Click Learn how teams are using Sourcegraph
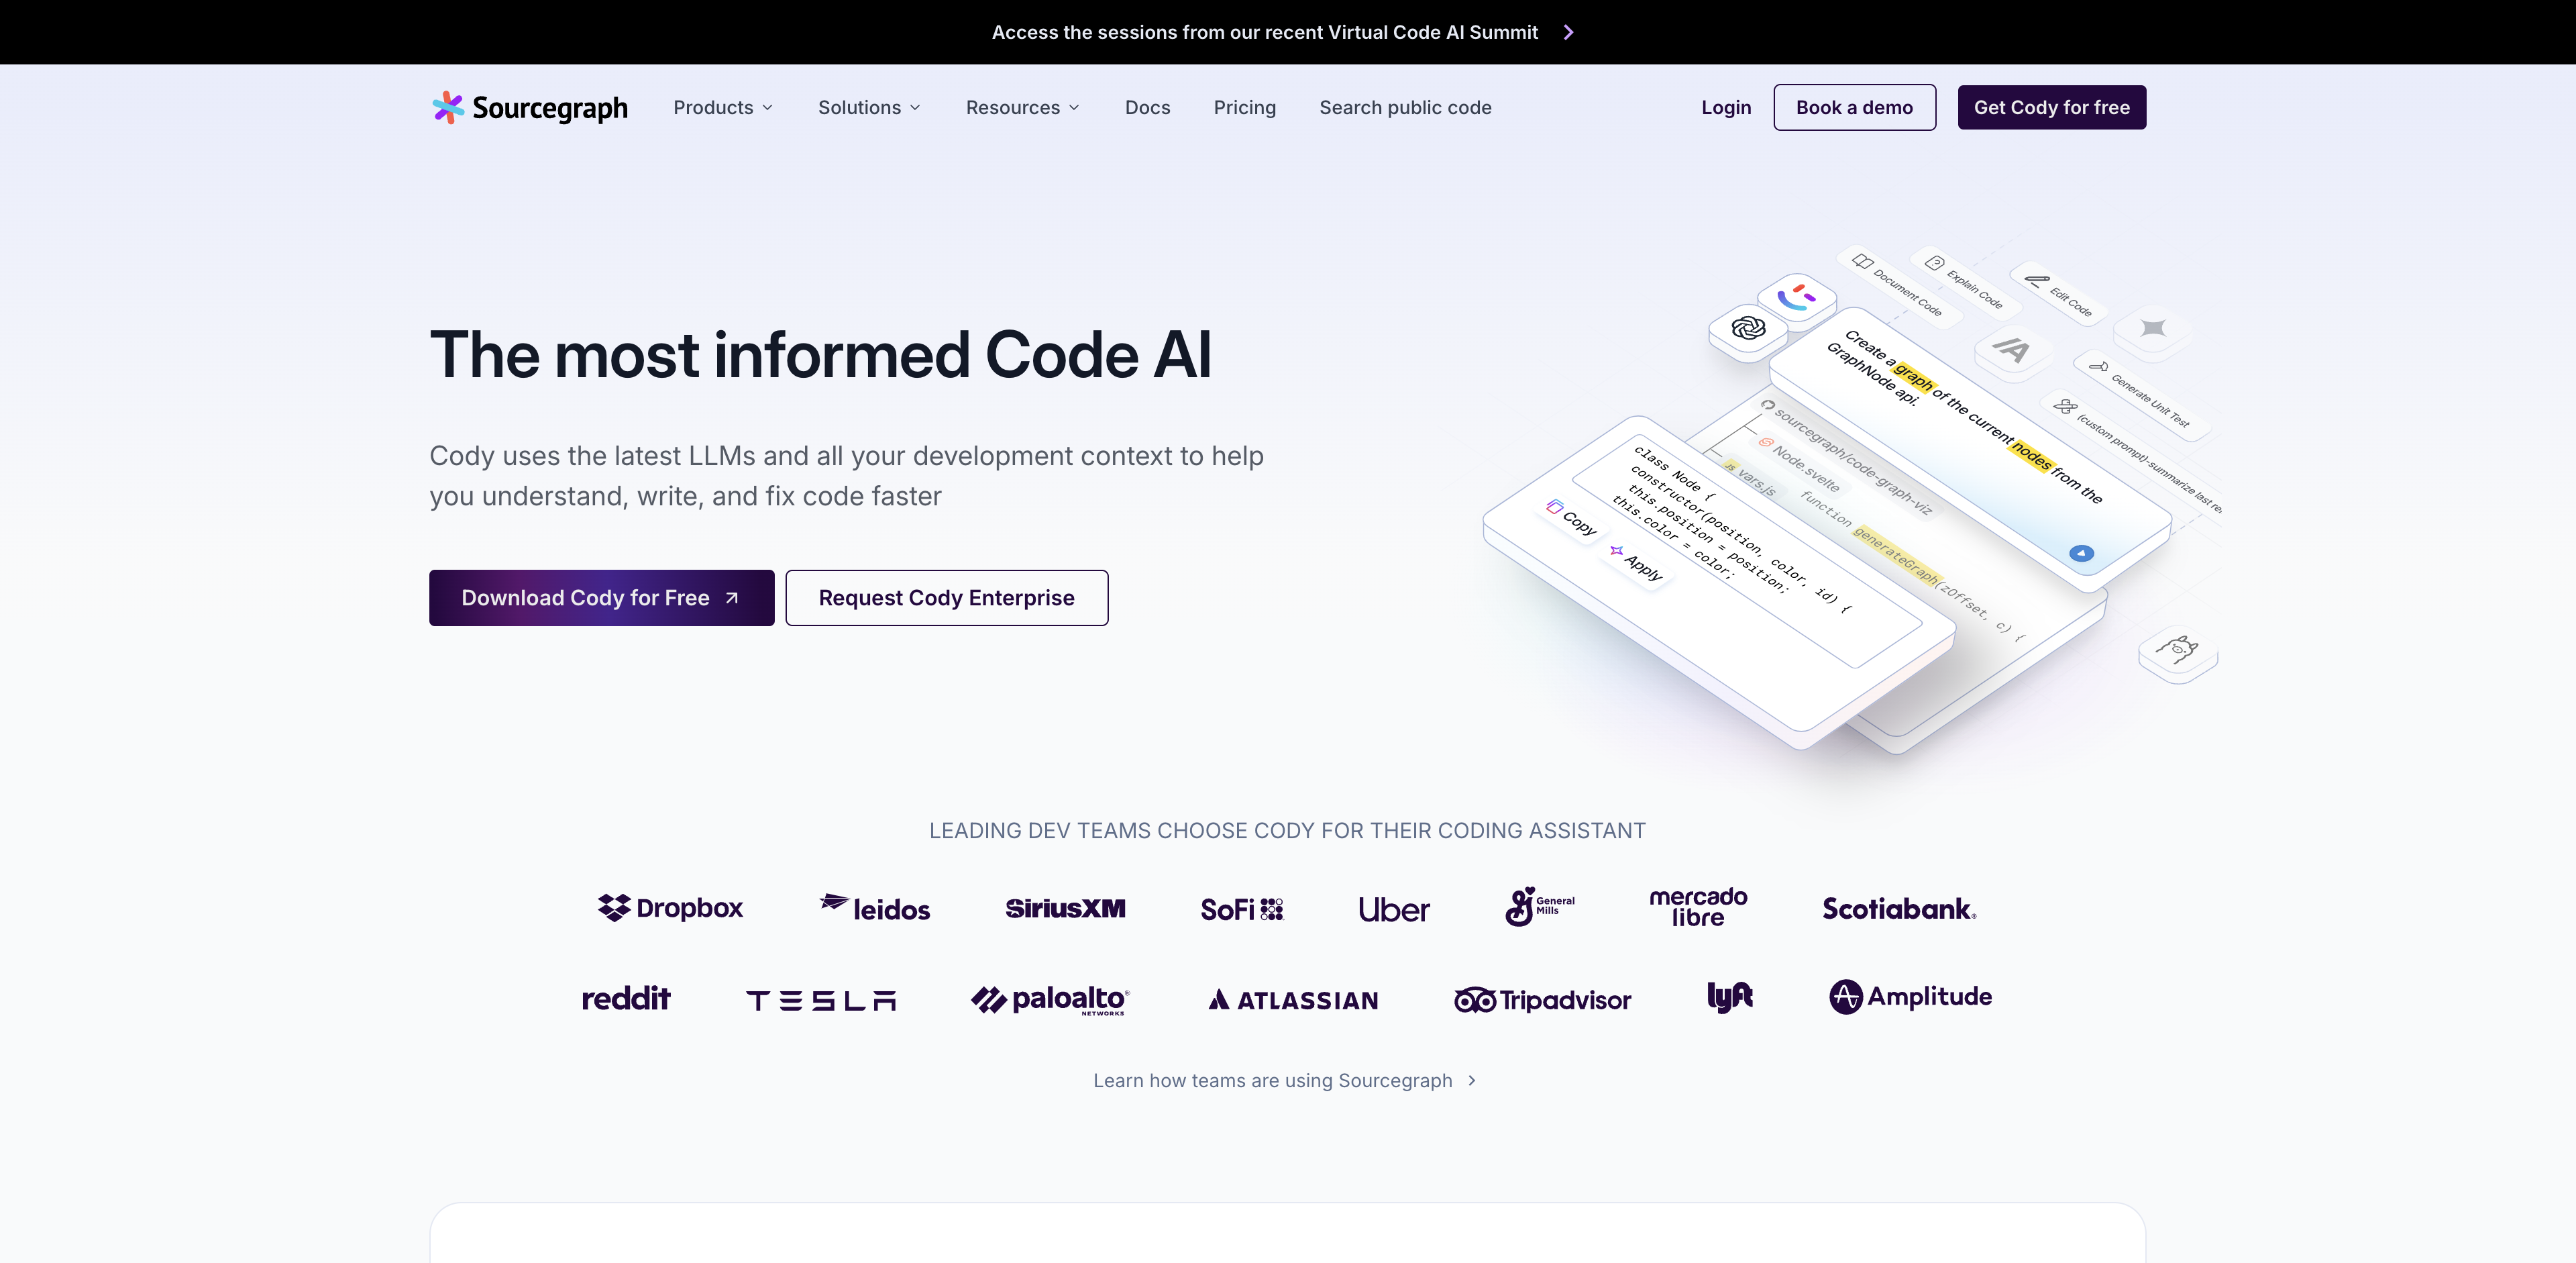 coord(1287,1080)
